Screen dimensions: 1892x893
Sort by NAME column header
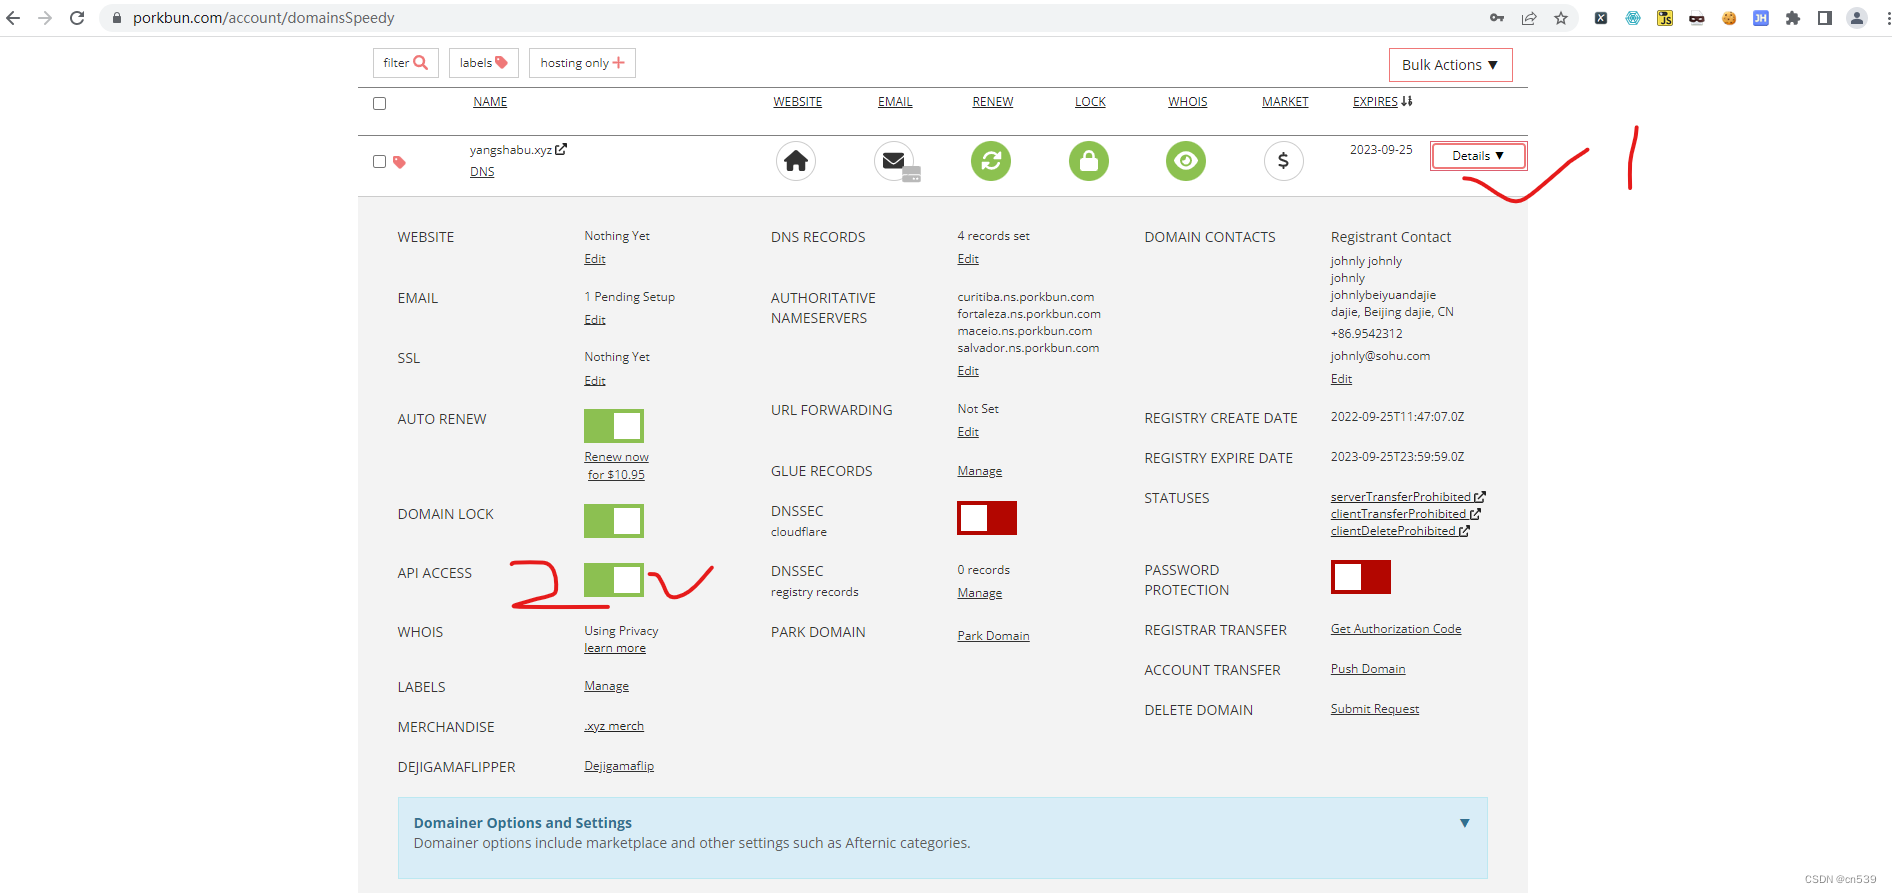[490, 102]
